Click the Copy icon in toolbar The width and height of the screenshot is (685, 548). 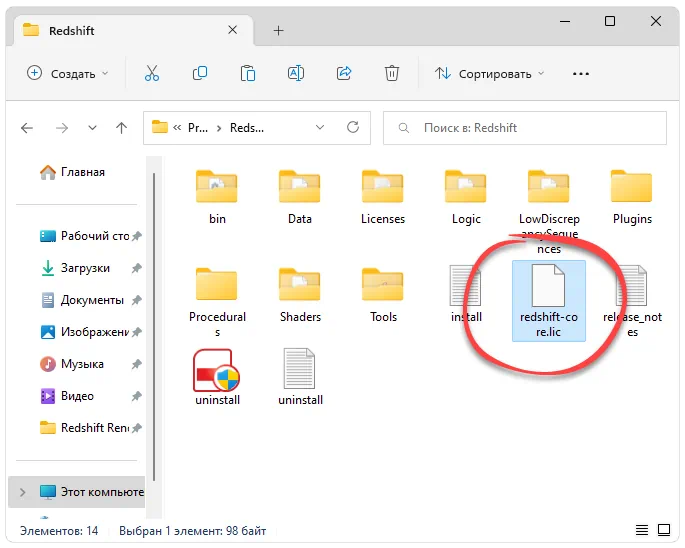(200, 73)
